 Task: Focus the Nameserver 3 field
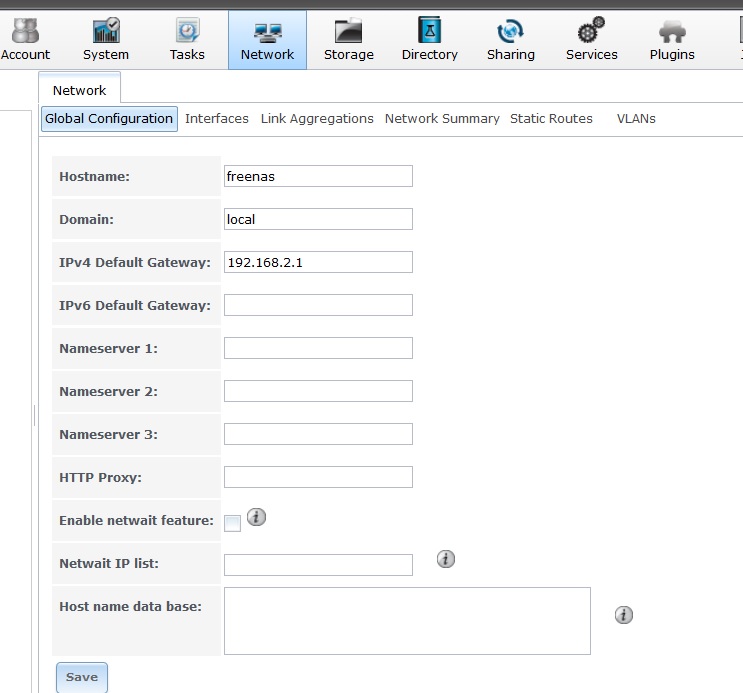tap(318, 434)
